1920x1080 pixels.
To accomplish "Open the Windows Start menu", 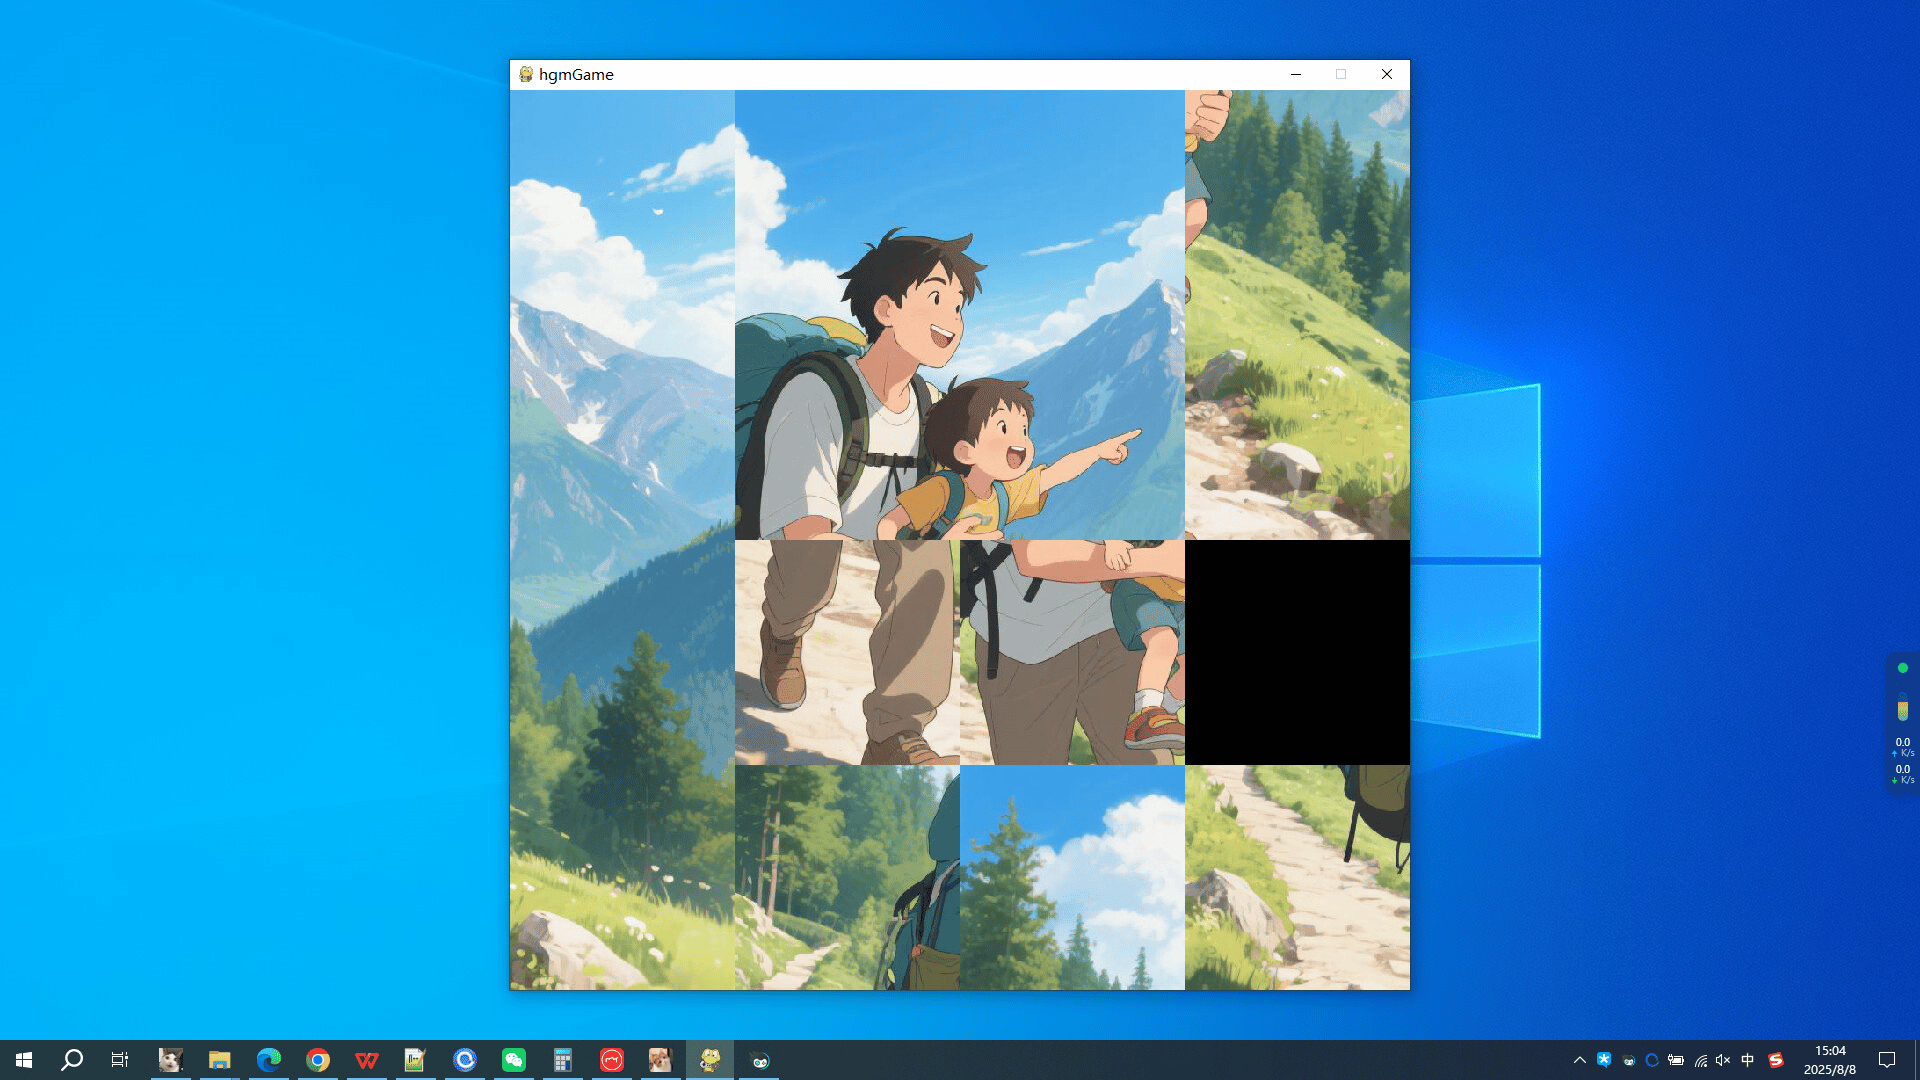I will coord(24,1060).
